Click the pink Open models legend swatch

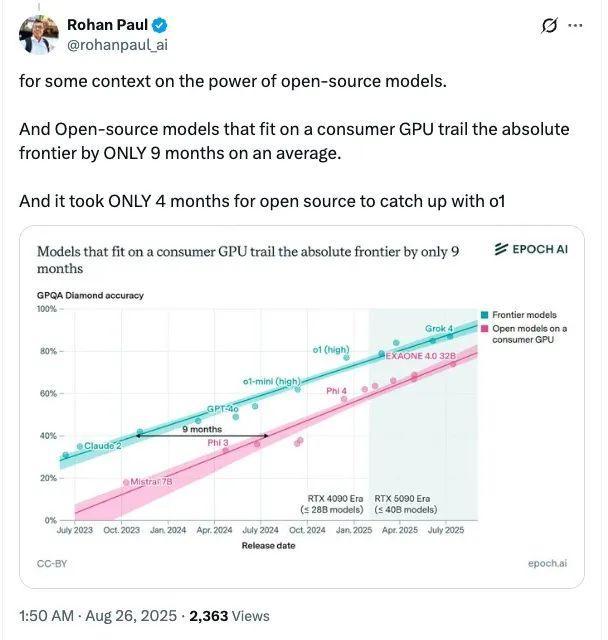point(484,328)
